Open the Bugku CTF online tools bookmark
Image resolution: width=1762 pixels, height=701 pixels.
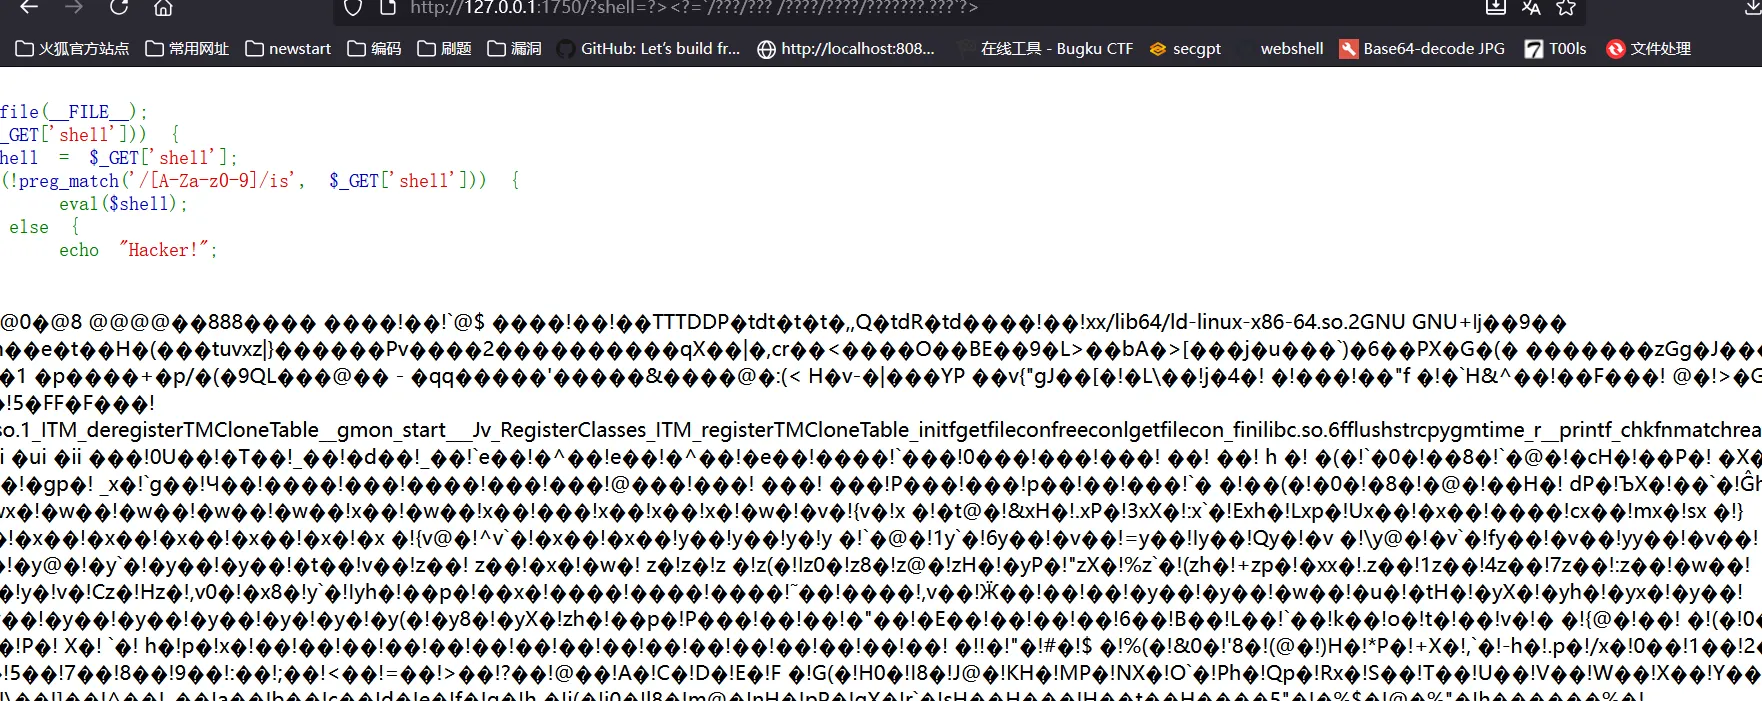pos(1044,49)
